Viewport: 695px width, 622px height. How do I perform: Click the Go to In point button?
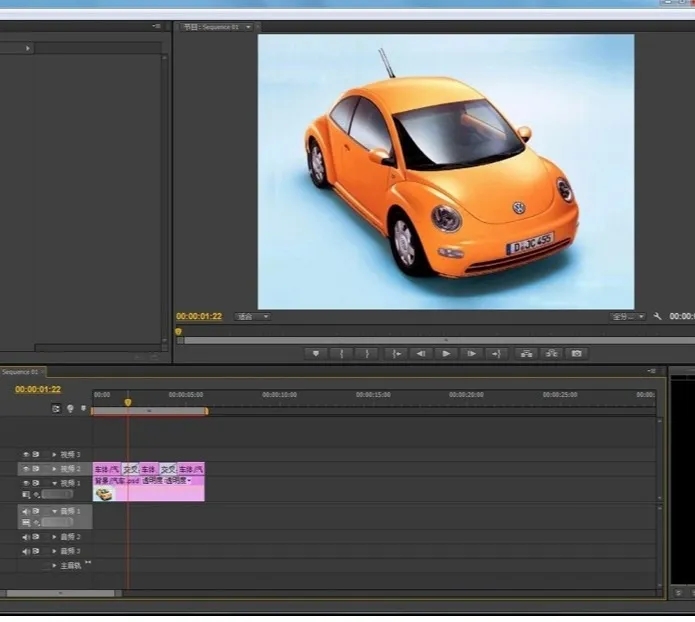pyautogui.click(x=396, y=353)
